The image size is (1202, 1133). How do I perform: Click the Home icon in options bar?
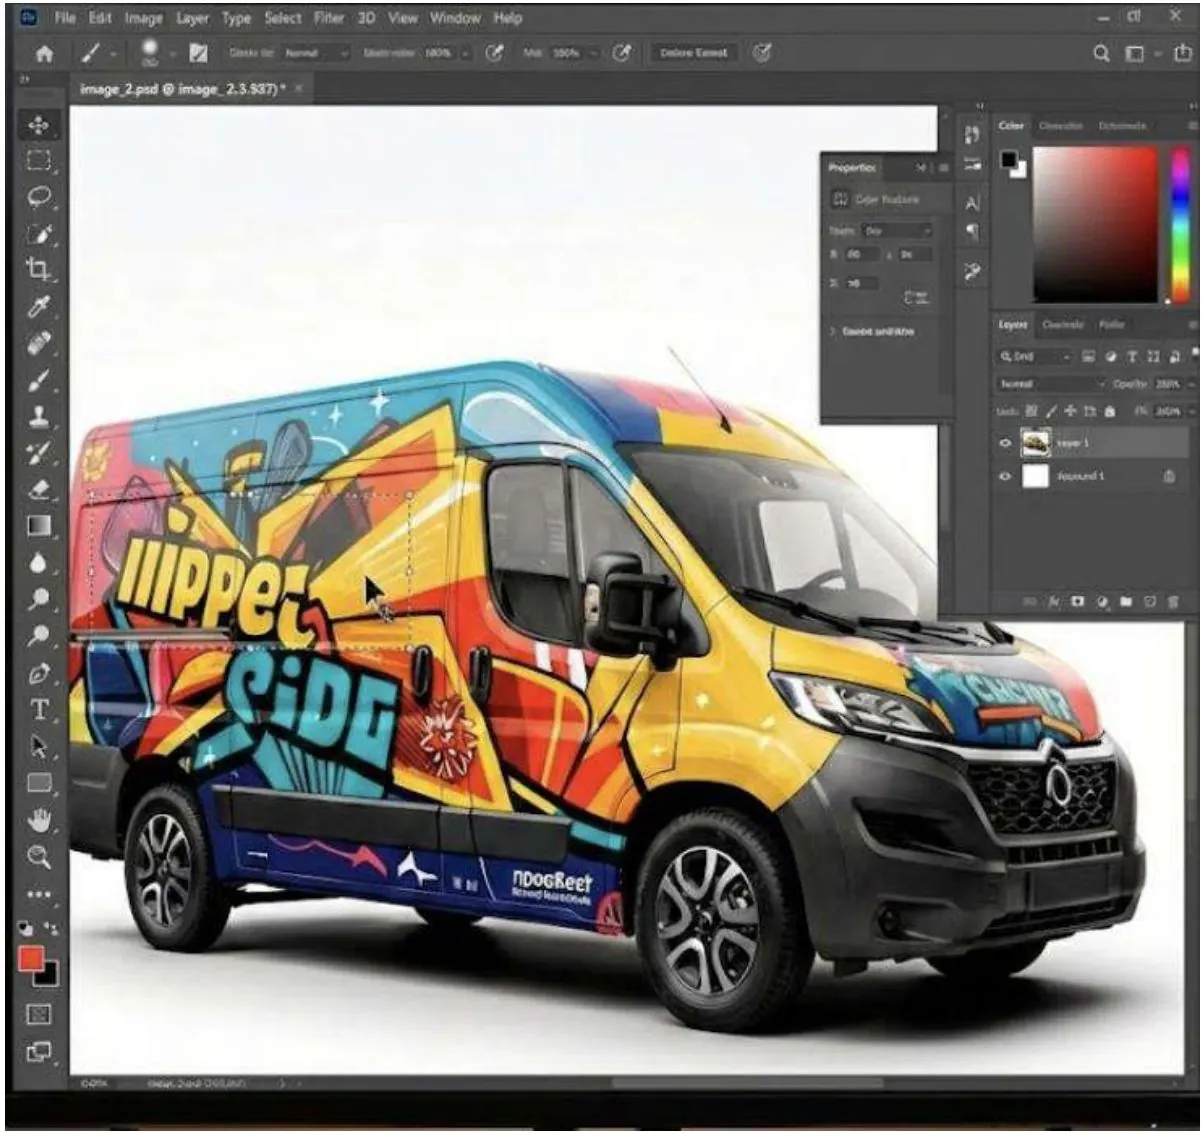click(x=44, y=53)
